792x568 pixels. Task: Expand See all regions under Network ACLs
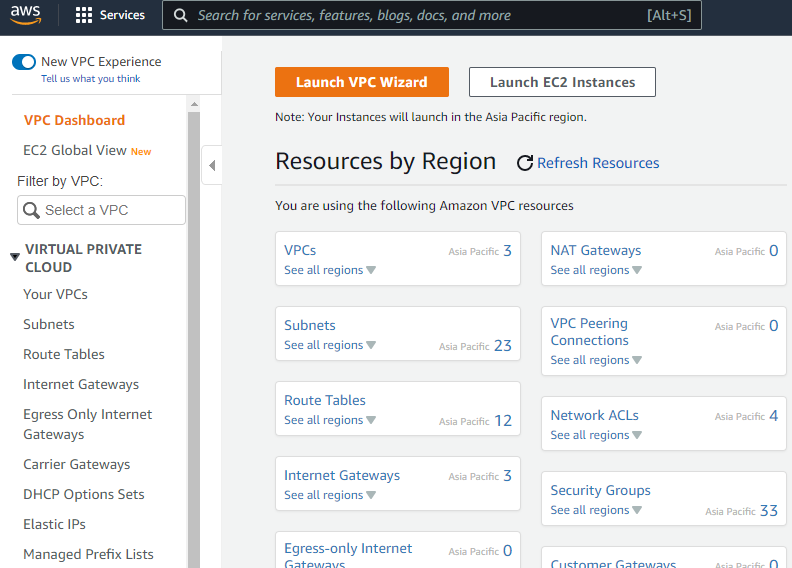tap(596, 435)
